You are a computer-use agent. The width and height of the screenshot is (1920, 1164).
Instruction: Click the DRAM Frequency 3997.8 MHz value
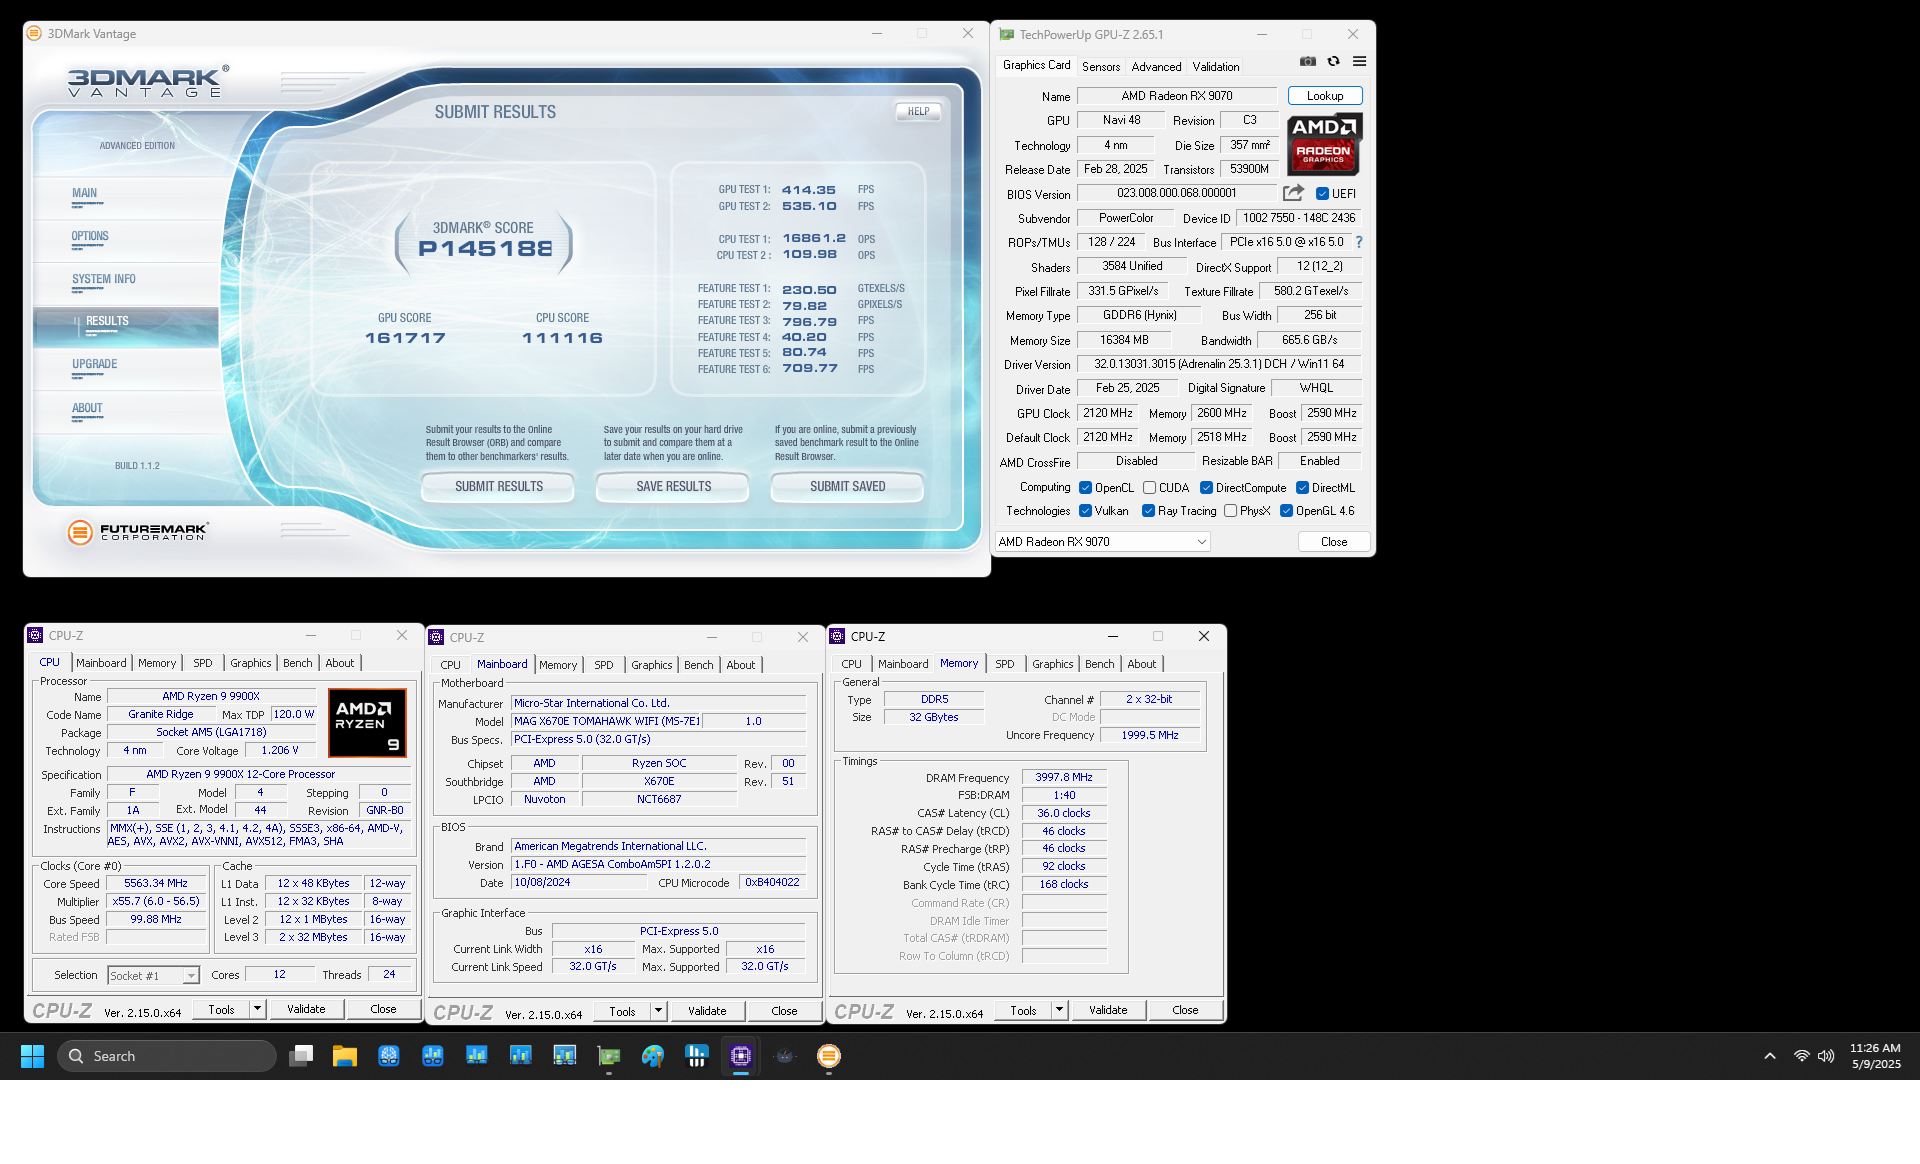pos(1064,777)
